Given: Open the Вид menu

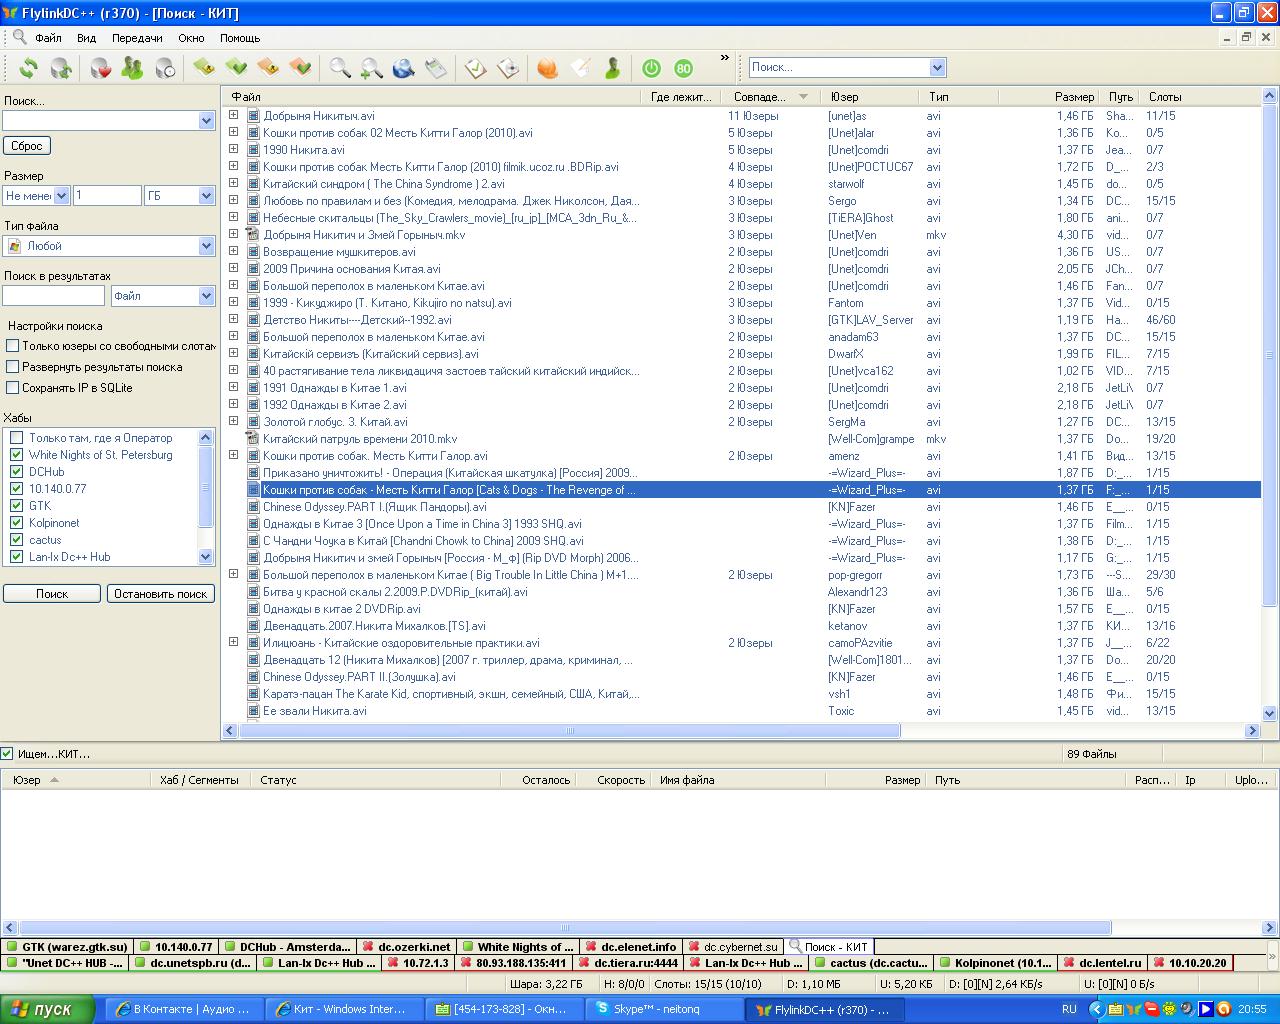Looking at the screenshot, I should pyautogui.click(x=87, y=38).
